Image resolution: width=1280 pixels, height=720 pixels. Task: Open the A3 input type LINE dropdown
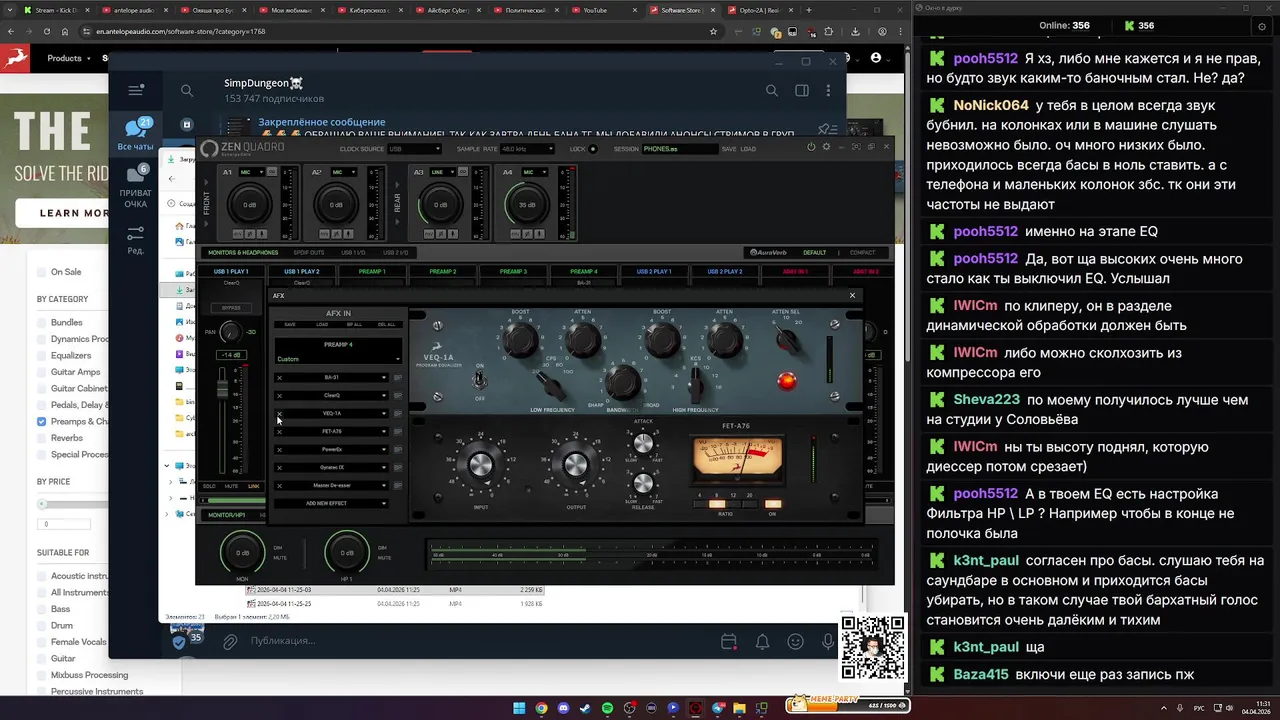coord(444,172)
